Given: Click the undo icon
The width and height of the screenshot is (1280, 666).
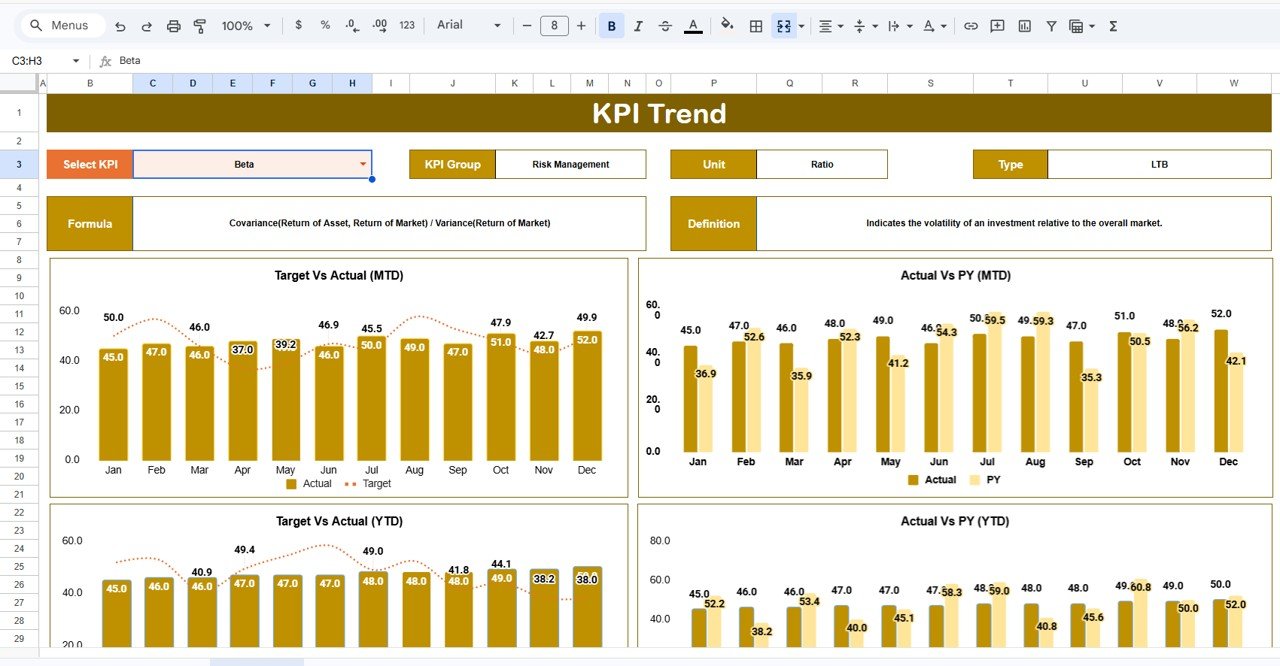Looking at the screenshot, I should click(x=120, y=25).
